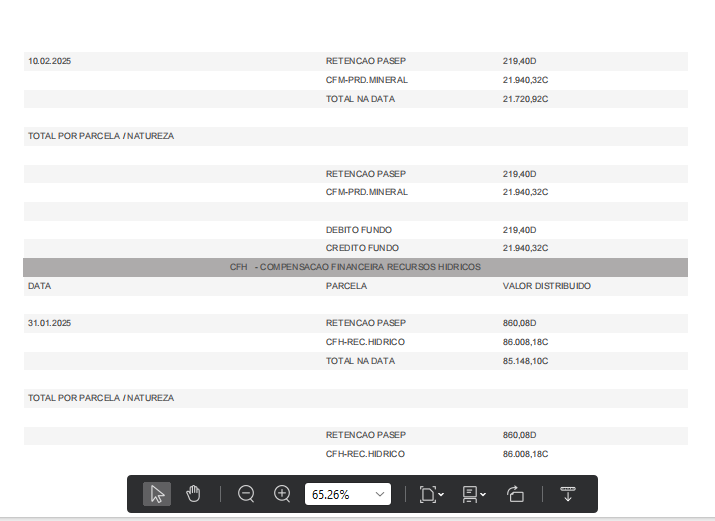The image size is (715, 521).
Task: Rotate the document view
Action: pos(515,494)
